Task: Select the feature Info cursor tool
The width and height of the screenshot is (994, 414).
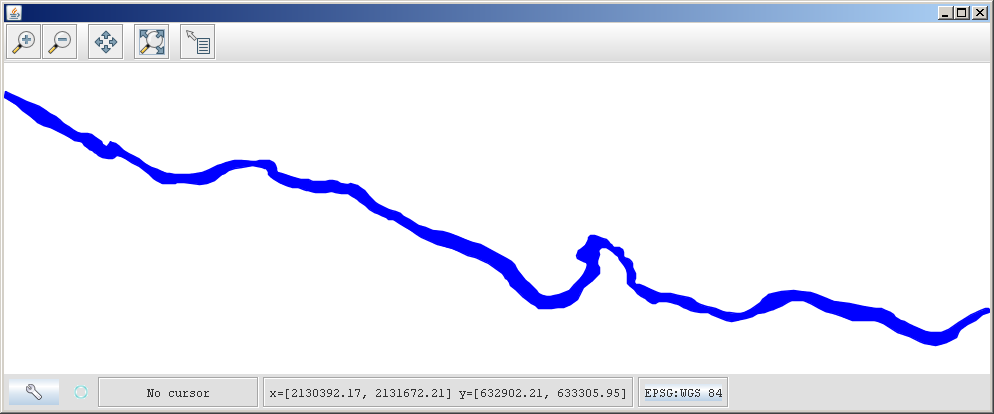Action: pyautogui.click(x=197, y=42)
